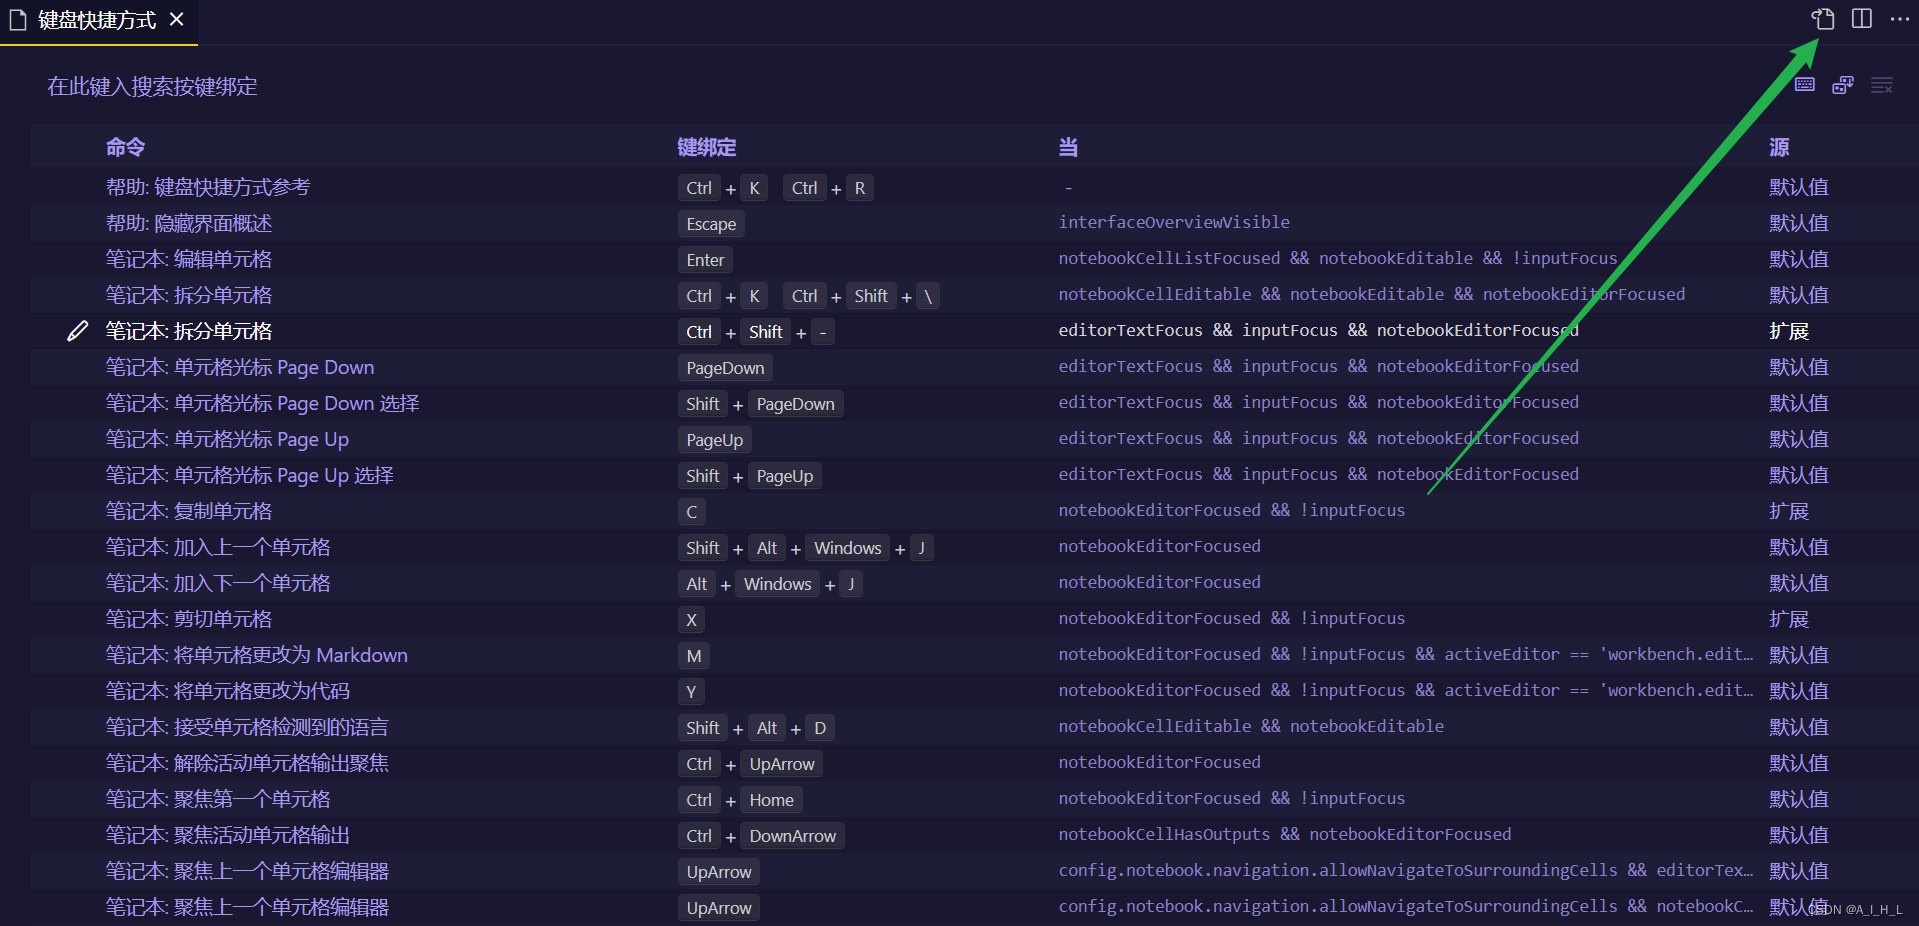Click the notebookCellEditable && notebookEditable clause
The width and height of the screenshot is (1919, 926).
click(1251, 726)
